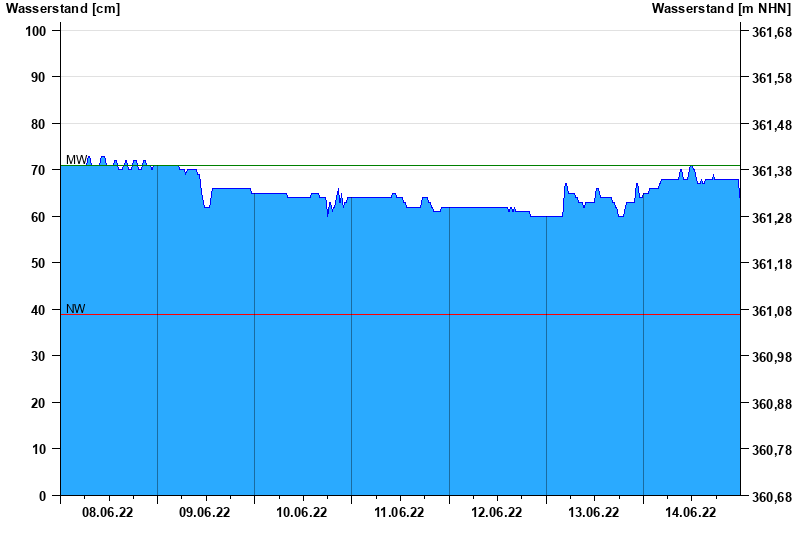Click the 90 value on left axis
This screenshot has height=550, width=800.
point(39,78)
